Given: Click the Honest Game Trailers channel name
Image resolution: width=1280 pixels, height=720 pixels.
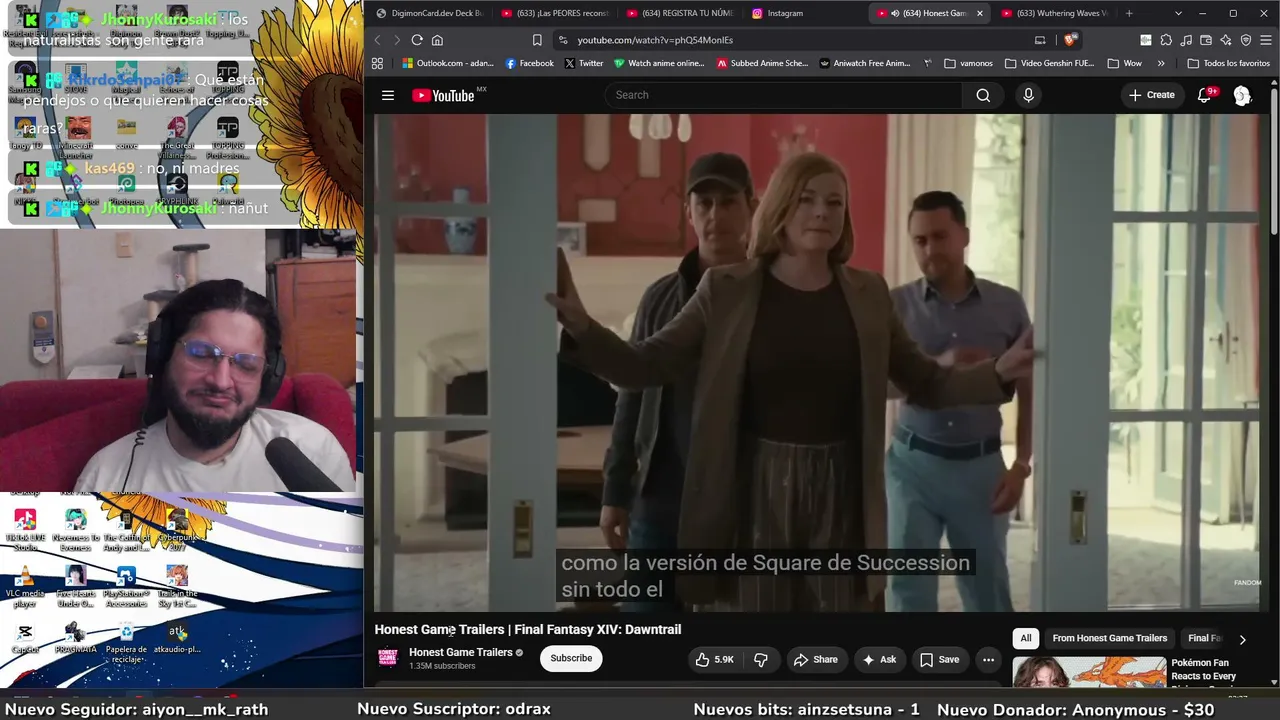Looking at the screenshot, I should [461, 652].
